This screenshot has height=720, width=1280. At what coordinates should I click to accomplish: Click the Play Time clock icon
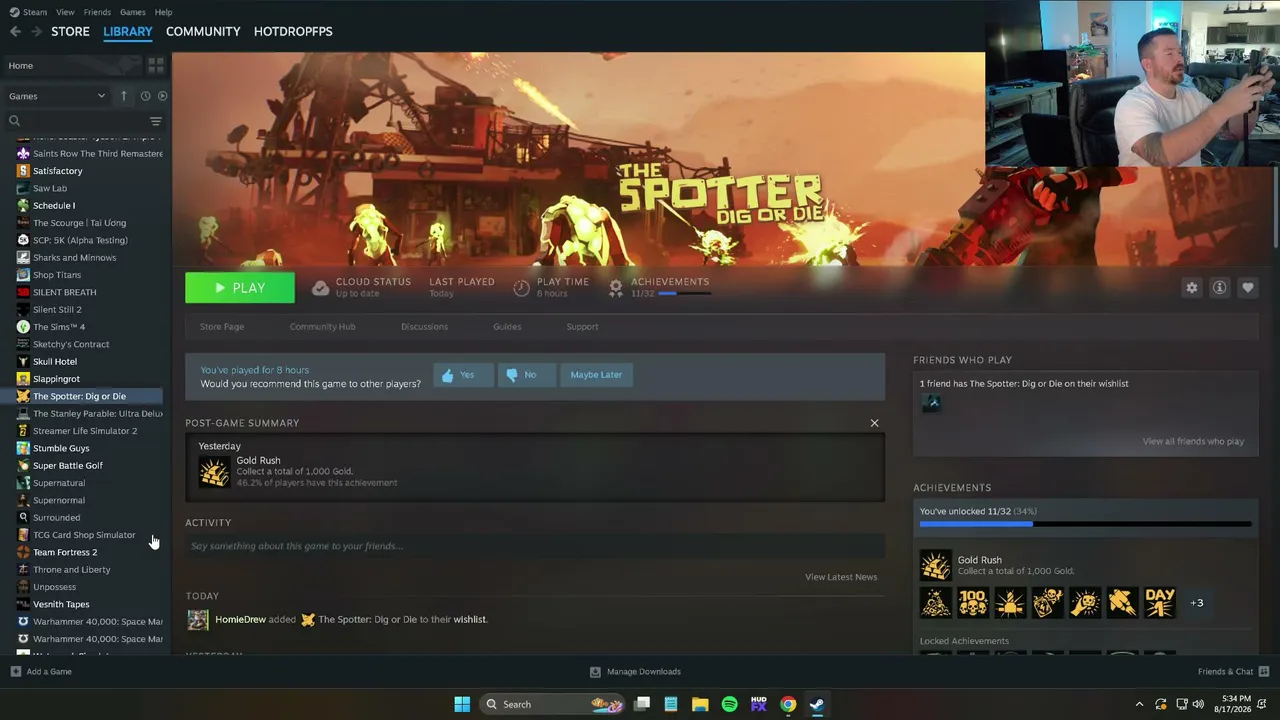(521, 288)
